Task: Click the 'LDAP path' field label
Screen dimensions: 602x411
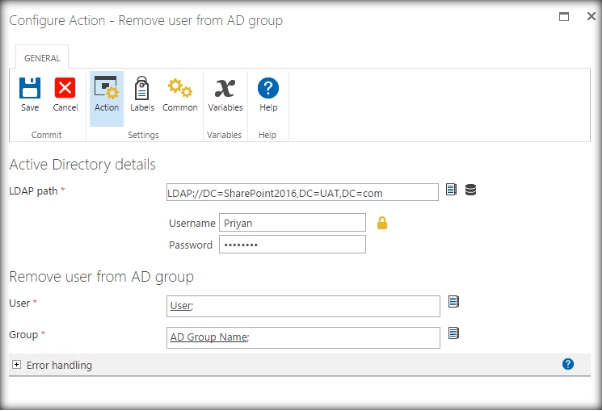Action: tap(33, 191)
